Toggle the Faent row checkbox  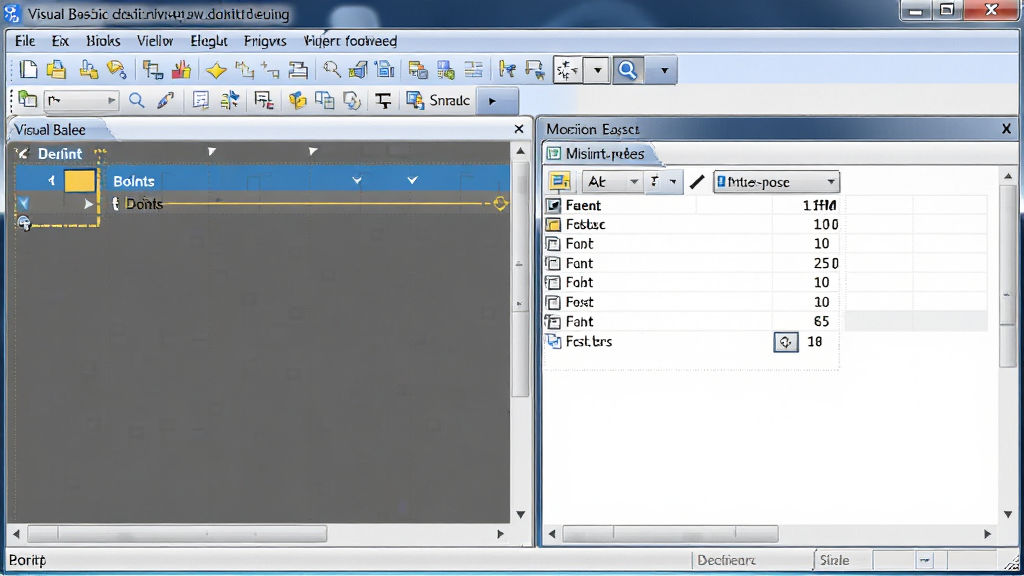pyautogui.click(x=553, y=205)
